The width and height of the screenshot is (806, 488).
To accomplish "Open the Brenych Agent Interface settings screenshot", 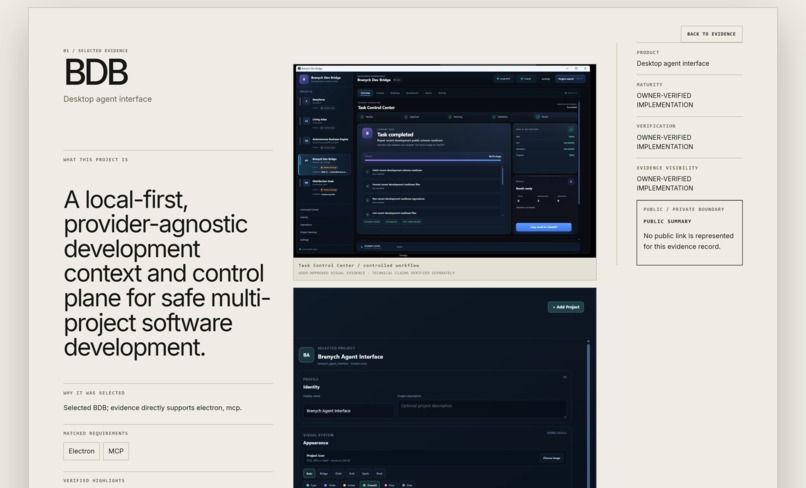I will [x=445, y=388].
